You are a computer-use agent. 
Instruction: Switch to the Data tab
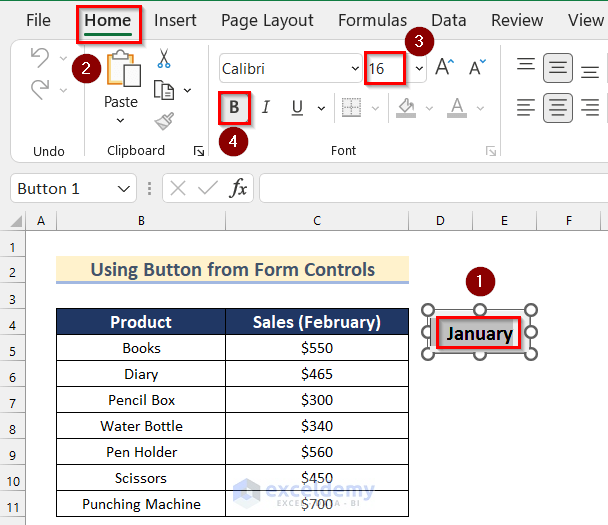pos(449,20)
